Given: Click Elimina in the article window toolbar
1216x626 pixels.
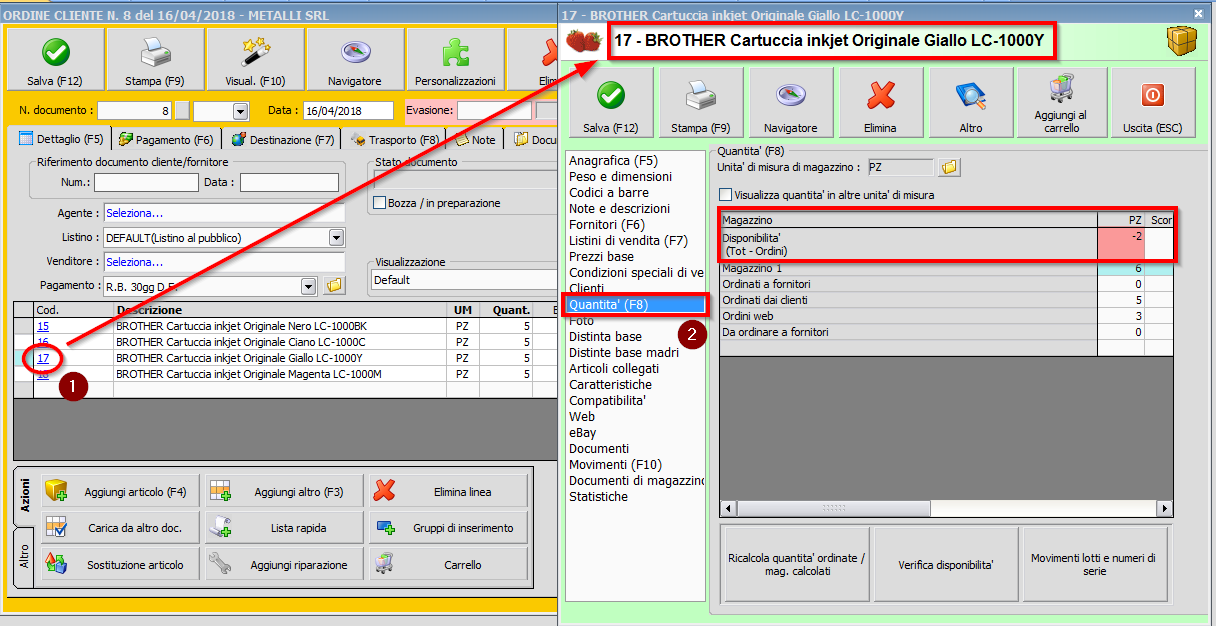Looking at the screenshot, I should pyautogui.click(x=881, y=102).
